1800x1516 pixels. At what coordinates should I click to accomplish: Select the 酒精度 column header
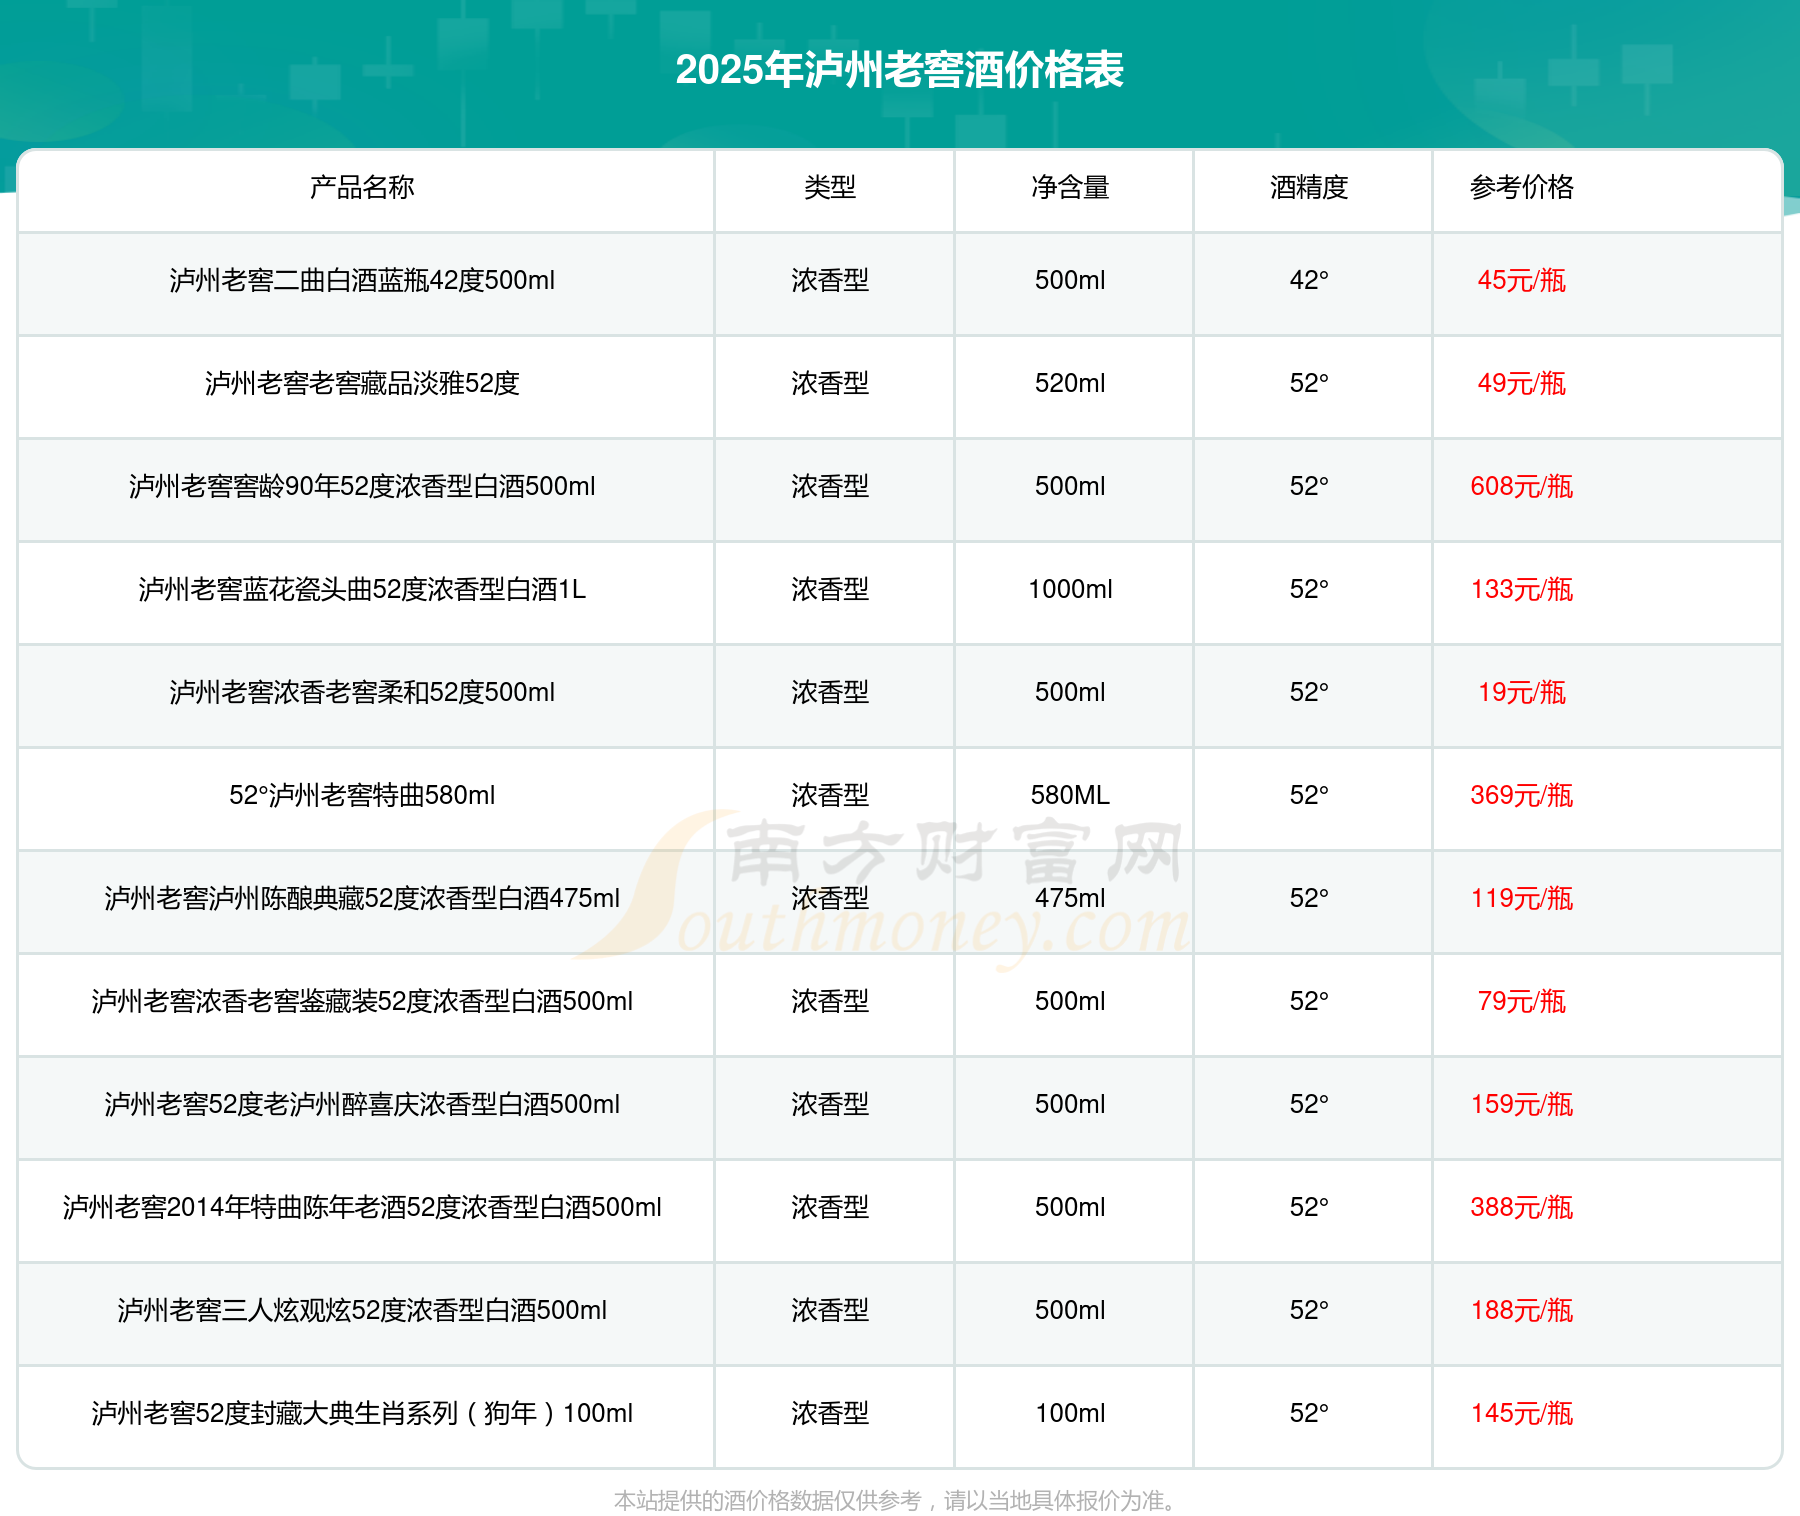point(1309,187)
